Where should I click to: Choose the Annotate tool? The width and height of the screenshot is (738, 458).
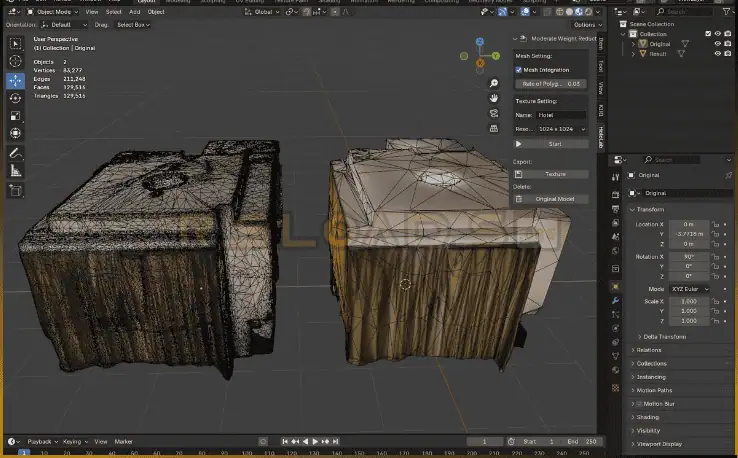coord(16,153)
